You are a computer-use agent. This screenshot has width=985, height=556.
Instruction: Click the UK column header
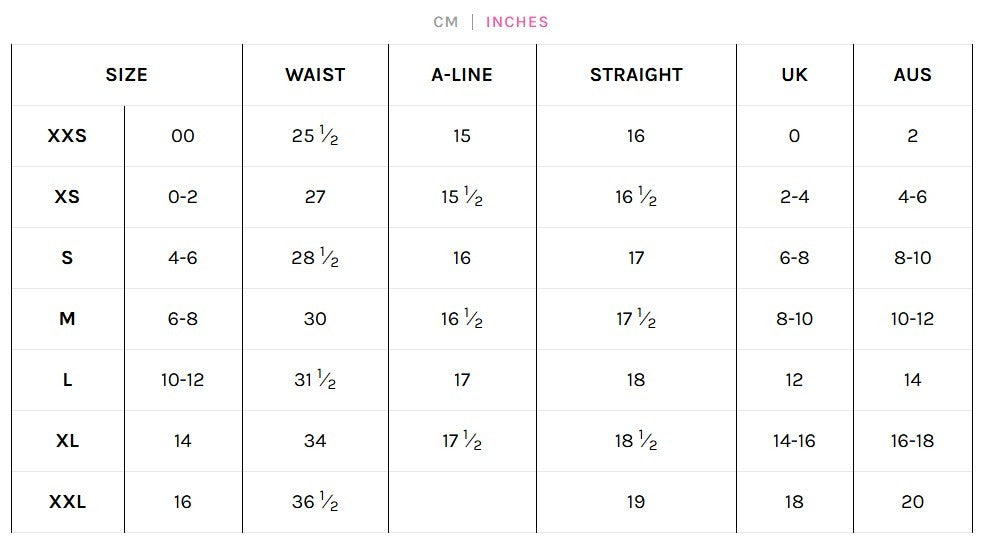pos(795,75)
